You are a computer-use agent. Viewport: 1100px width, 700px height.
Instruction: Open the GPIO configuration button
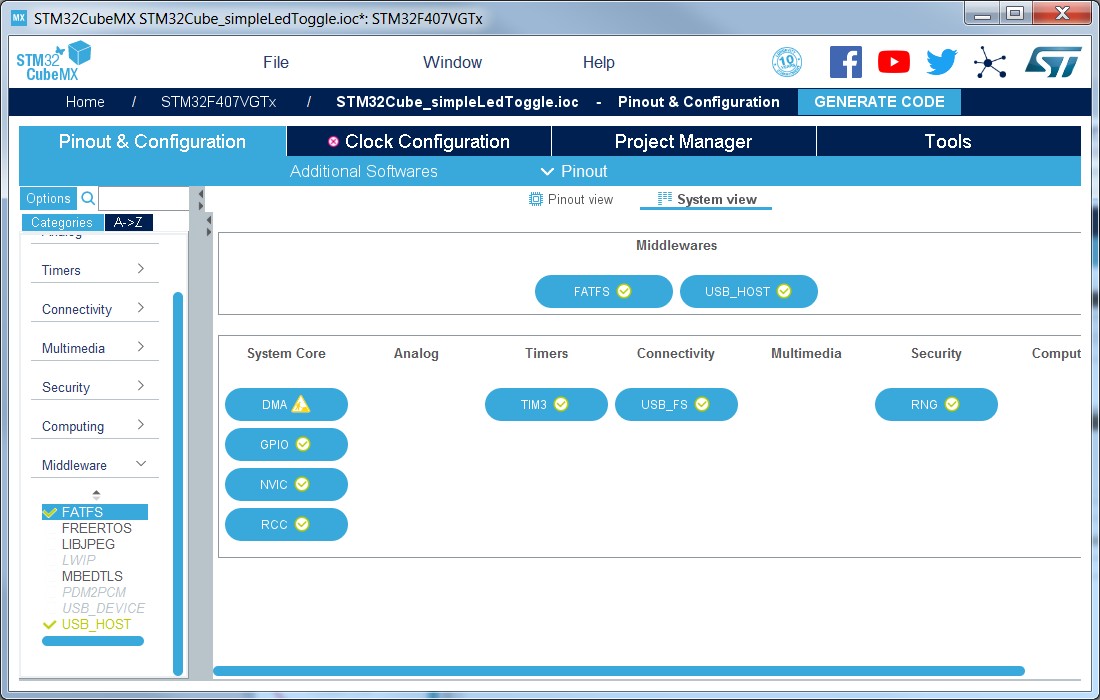(286, 445)
